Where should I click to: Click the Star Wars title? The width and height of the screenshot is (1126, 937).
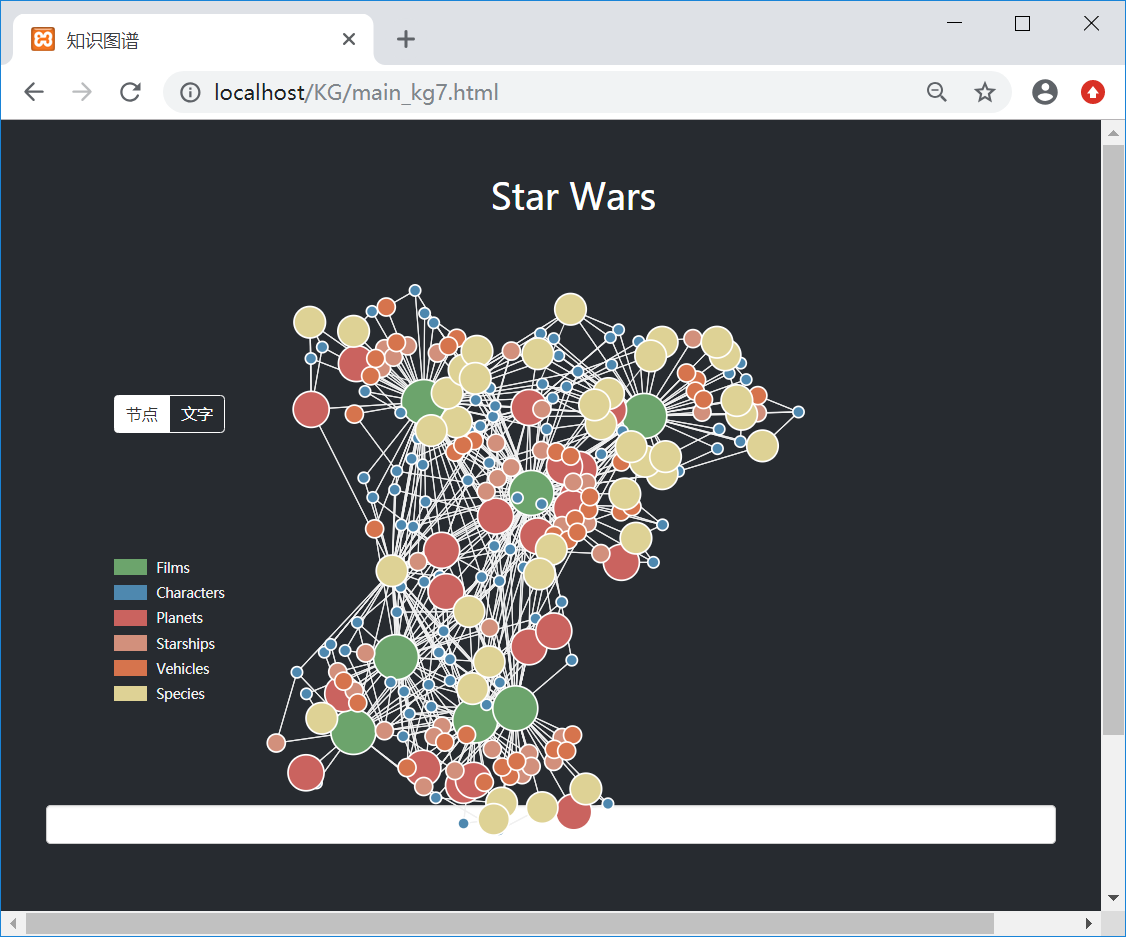point(573,197)
